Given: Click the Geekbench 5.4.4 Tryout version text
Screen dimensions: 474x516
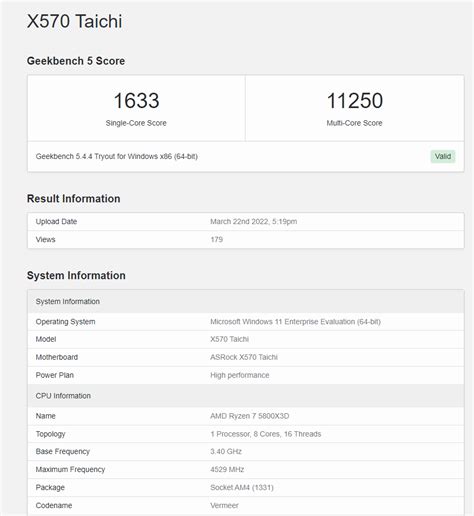Looking at the screenshot, I should (x=117, y=156).
